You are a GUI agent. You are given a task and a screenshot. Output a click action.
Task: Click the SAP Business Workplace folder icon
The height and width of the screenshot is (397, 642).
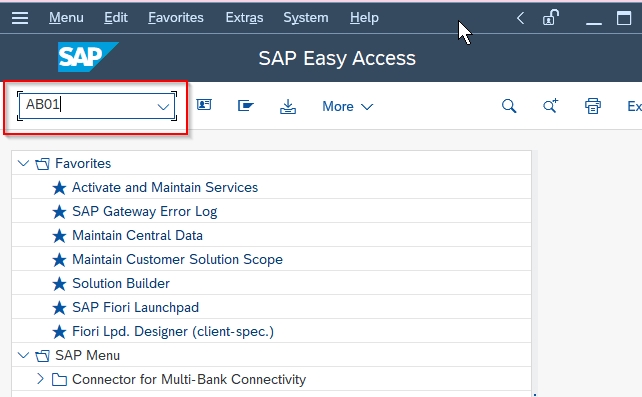(x=246, y=106)
